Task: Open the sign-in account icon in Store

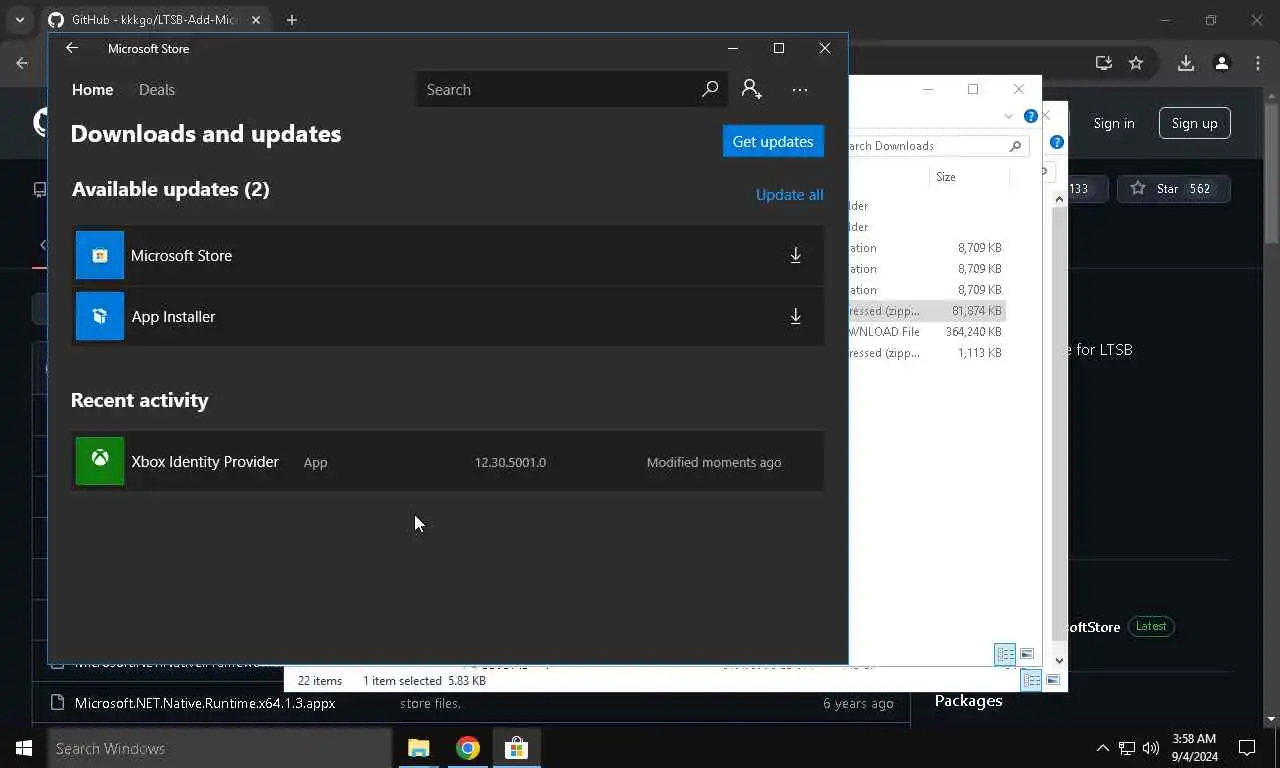Action: (752, 89)
